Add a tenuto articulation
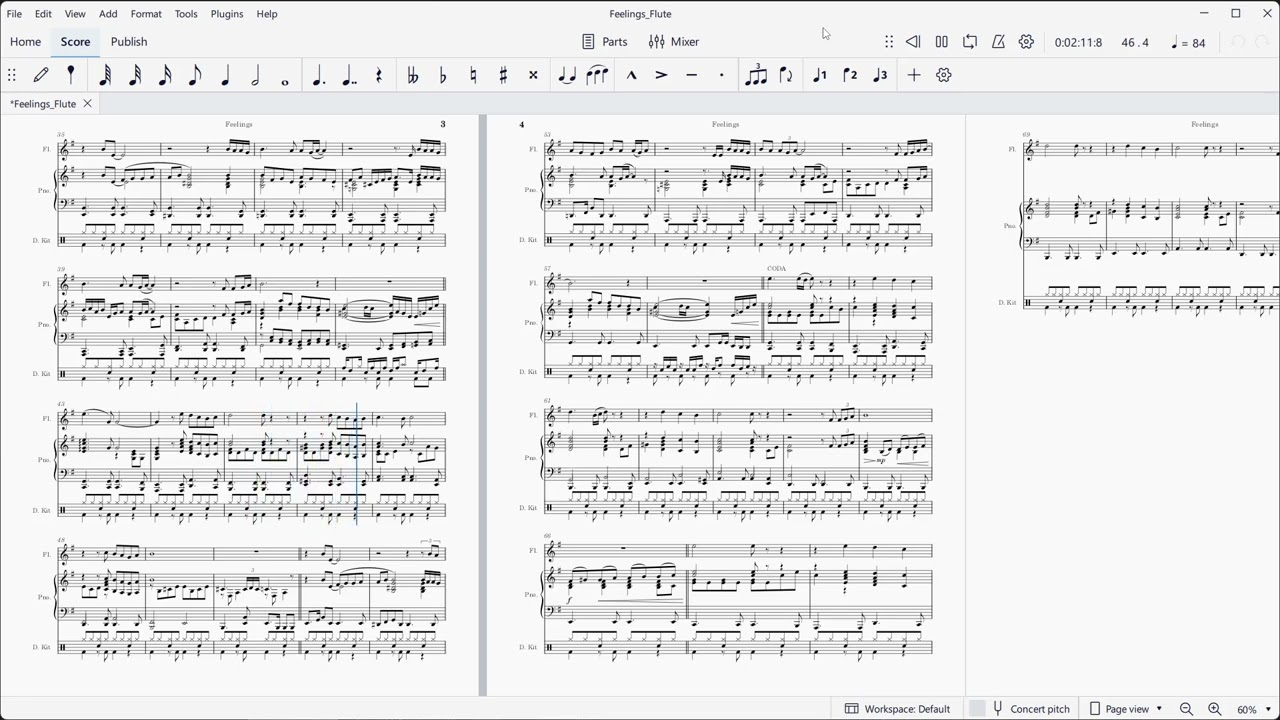 point(691,75)
